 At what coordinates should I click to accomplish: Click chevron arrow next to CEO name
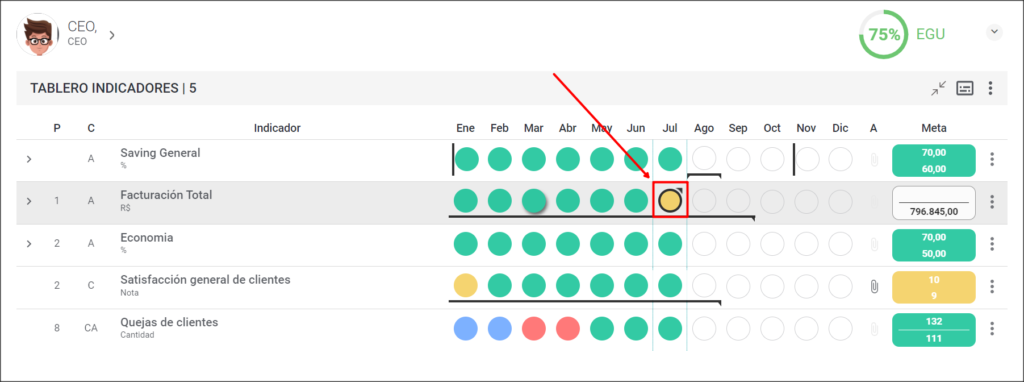[112, 35]
